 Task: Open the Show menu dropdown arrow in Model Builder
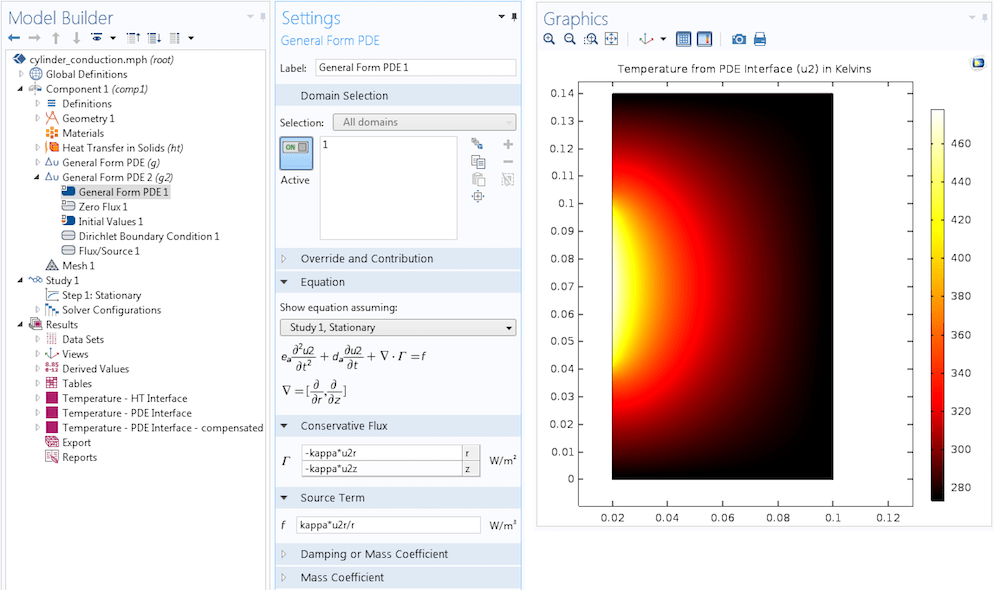click(x=113, y=38)
